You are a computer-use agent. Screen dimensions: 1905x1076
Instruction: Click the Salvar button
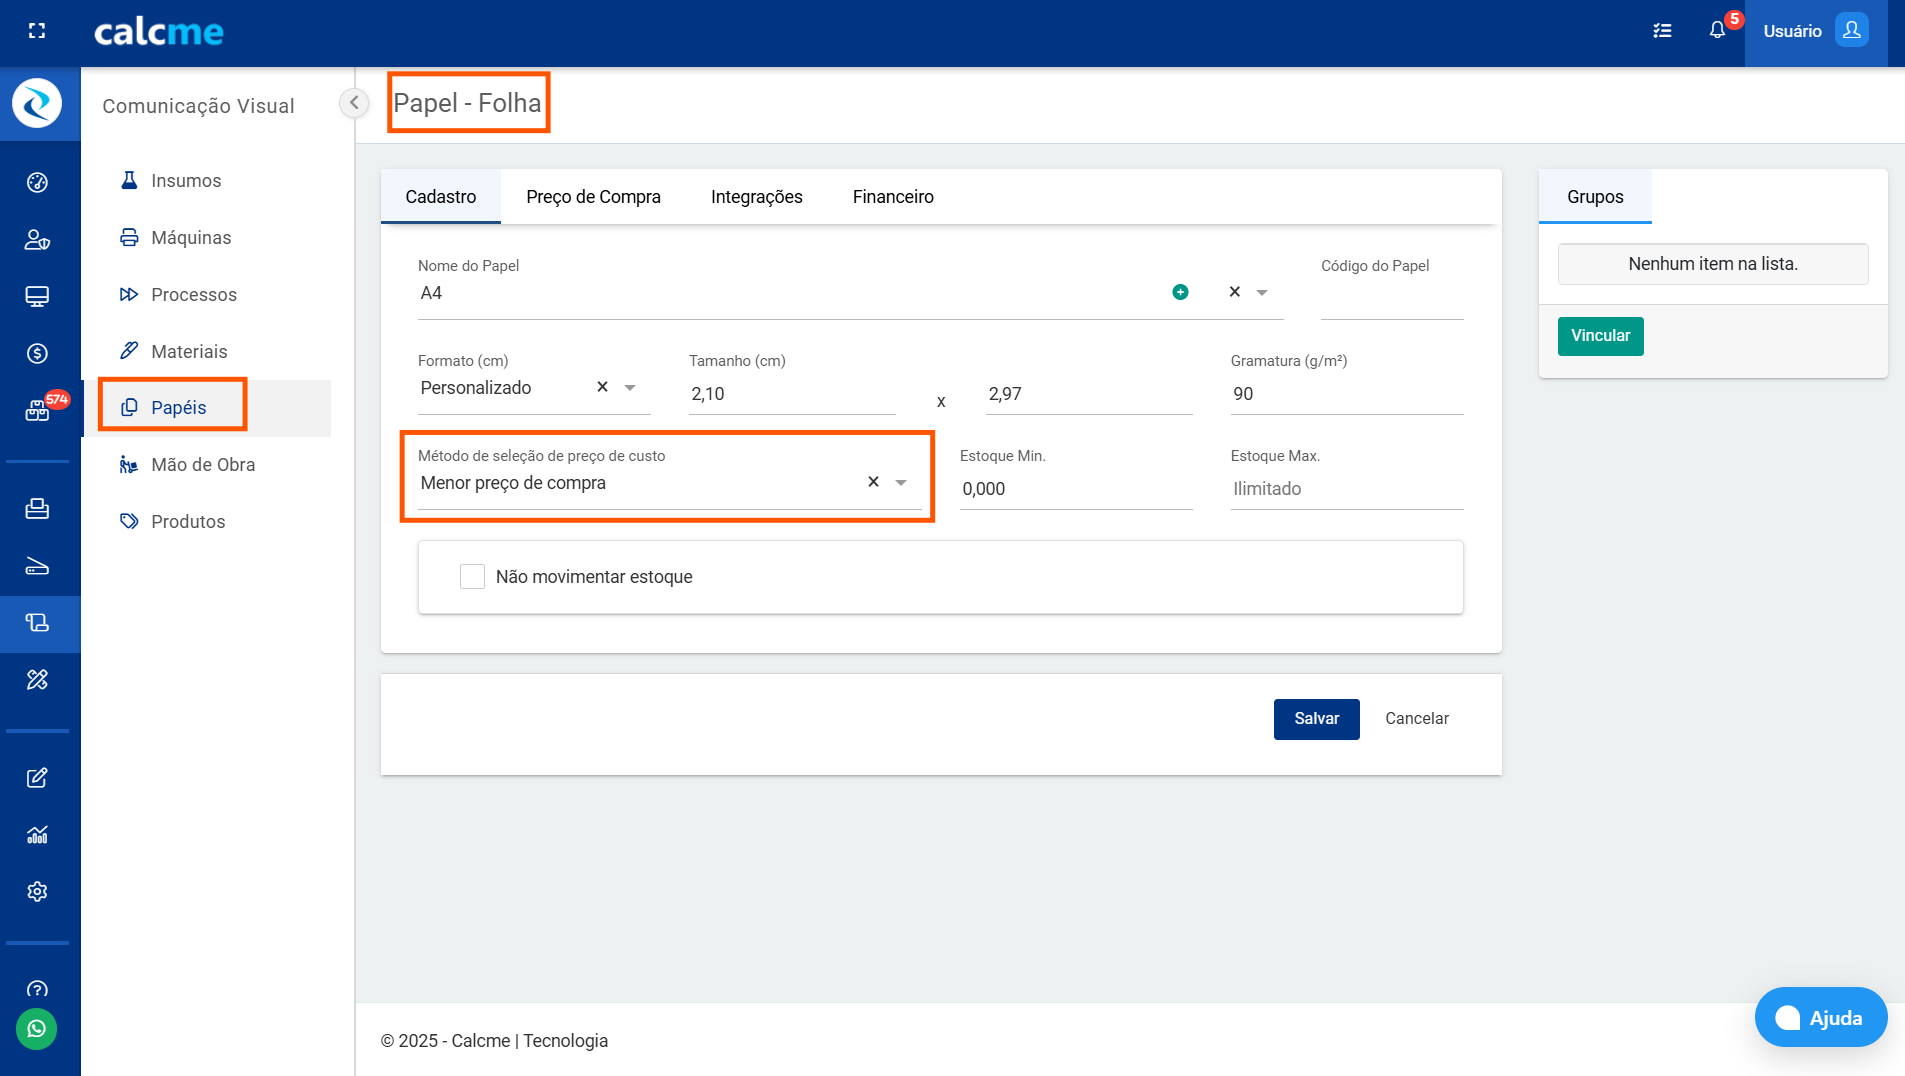tap(1316, 719)
